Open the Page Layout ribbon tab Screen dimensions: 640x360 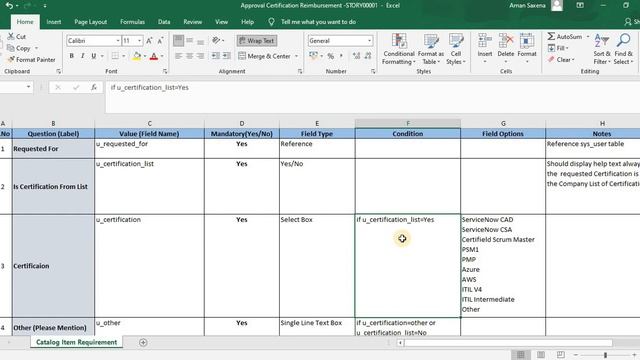(90, 22)
